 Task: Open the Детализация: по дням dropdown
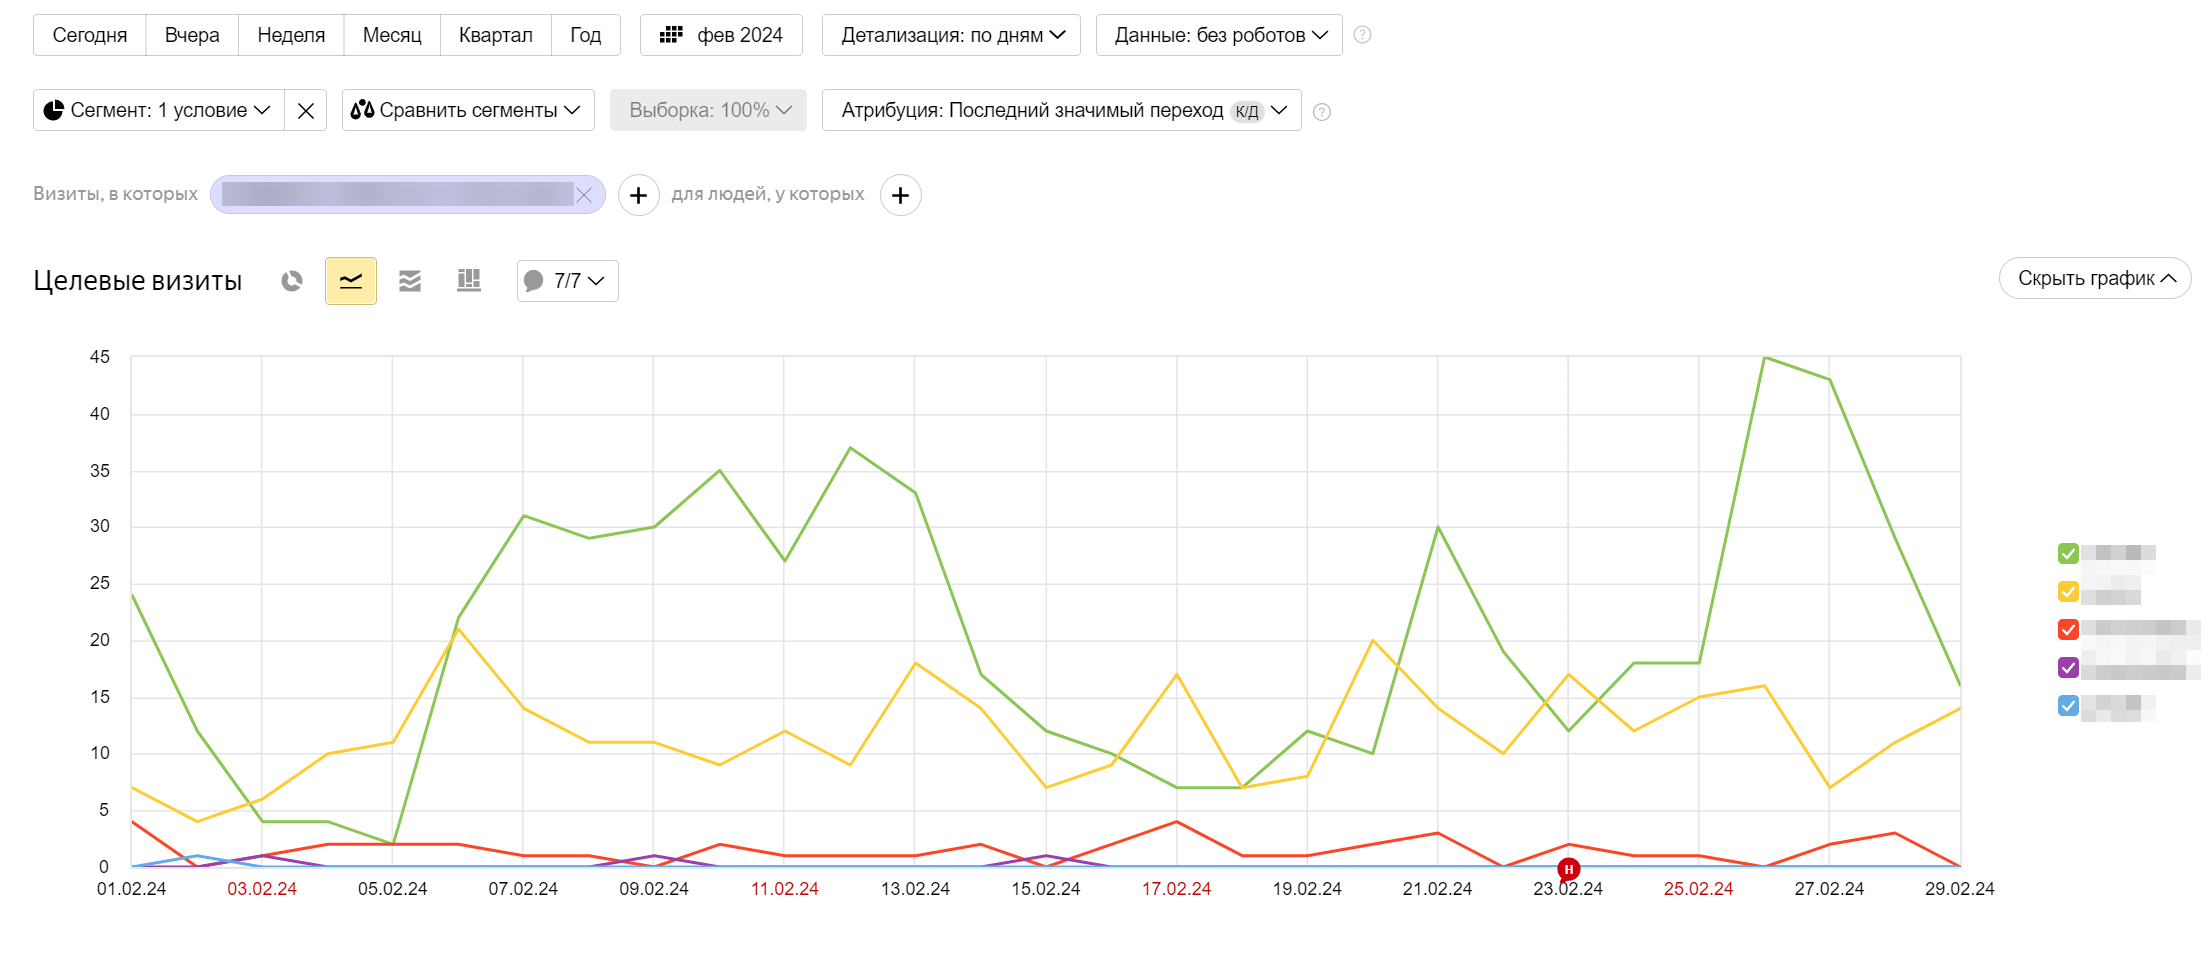pyautogui.click(x=951, y=35)
